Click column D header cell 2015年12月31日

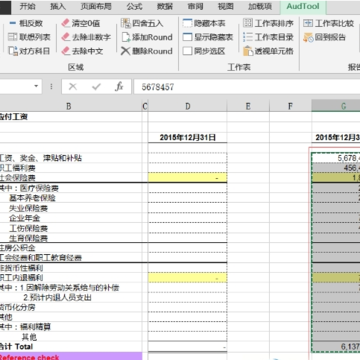pyautogui.click(x=188, y=137)
